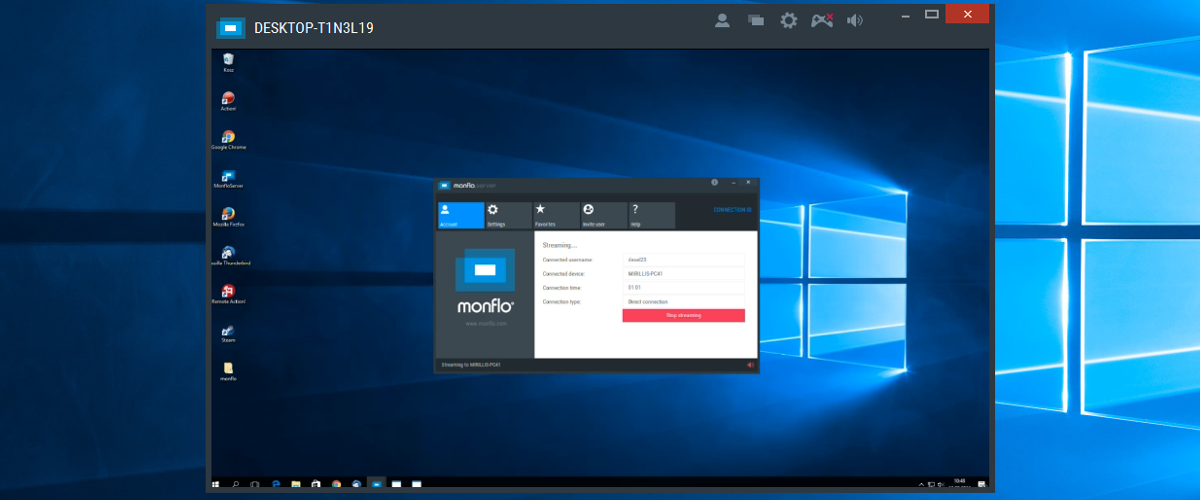The image size is (1200, 500).
Task: Maximize the DESKTOP-T1N3L19 client window
Action: (x=932, y=14)
